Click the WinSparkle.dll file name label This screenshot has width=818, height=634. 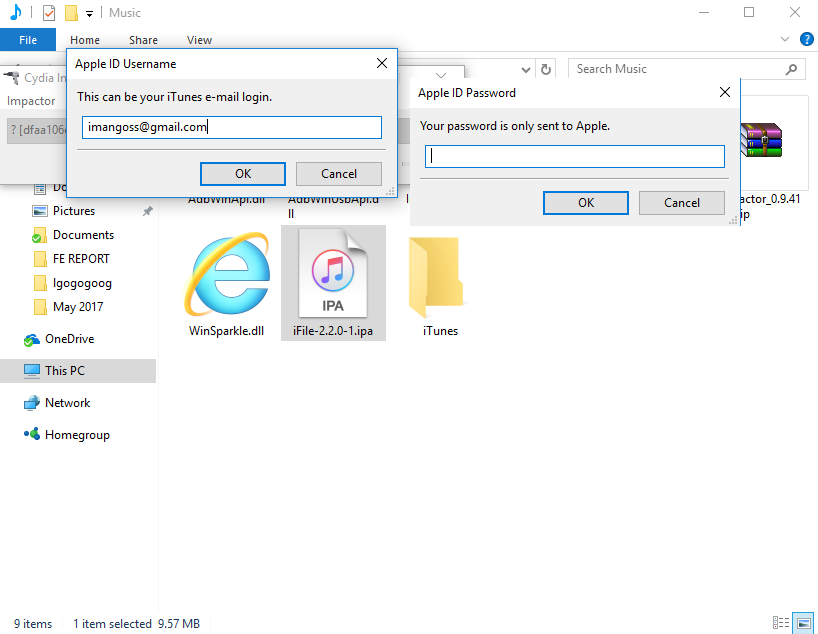pos(226,331)
